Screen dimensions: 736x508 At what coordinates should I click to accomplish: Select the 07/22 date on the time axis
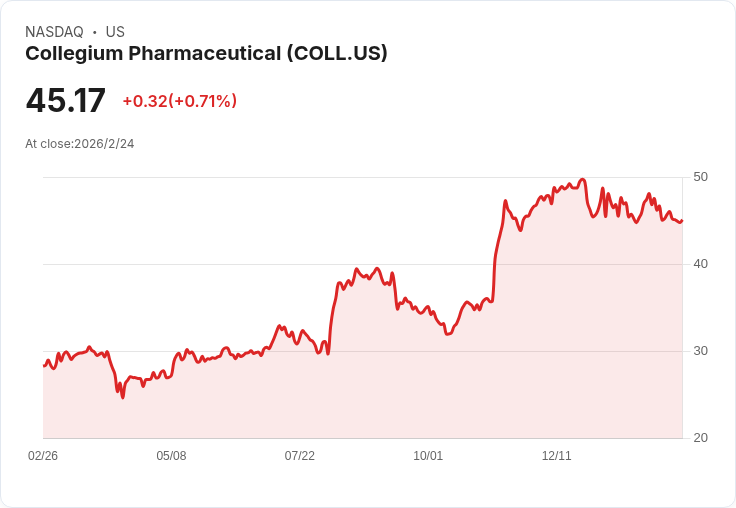pyautogui.click(x=299, y=456)
